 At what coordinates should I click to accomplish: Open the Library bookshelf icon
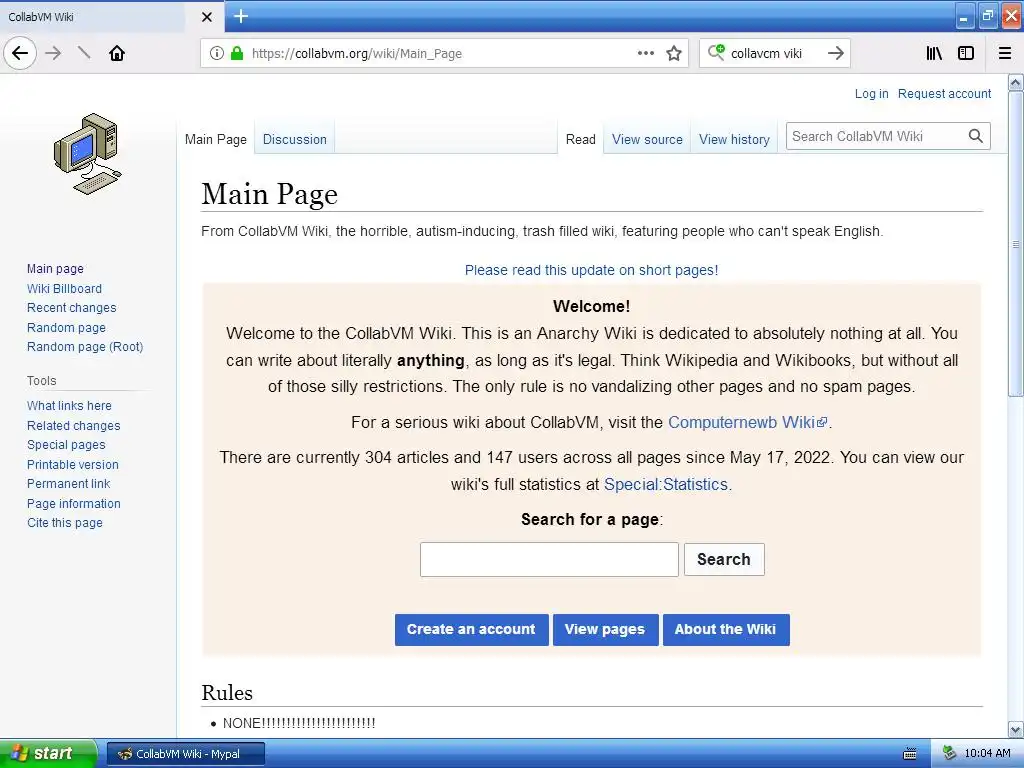[x=934, y=53]
